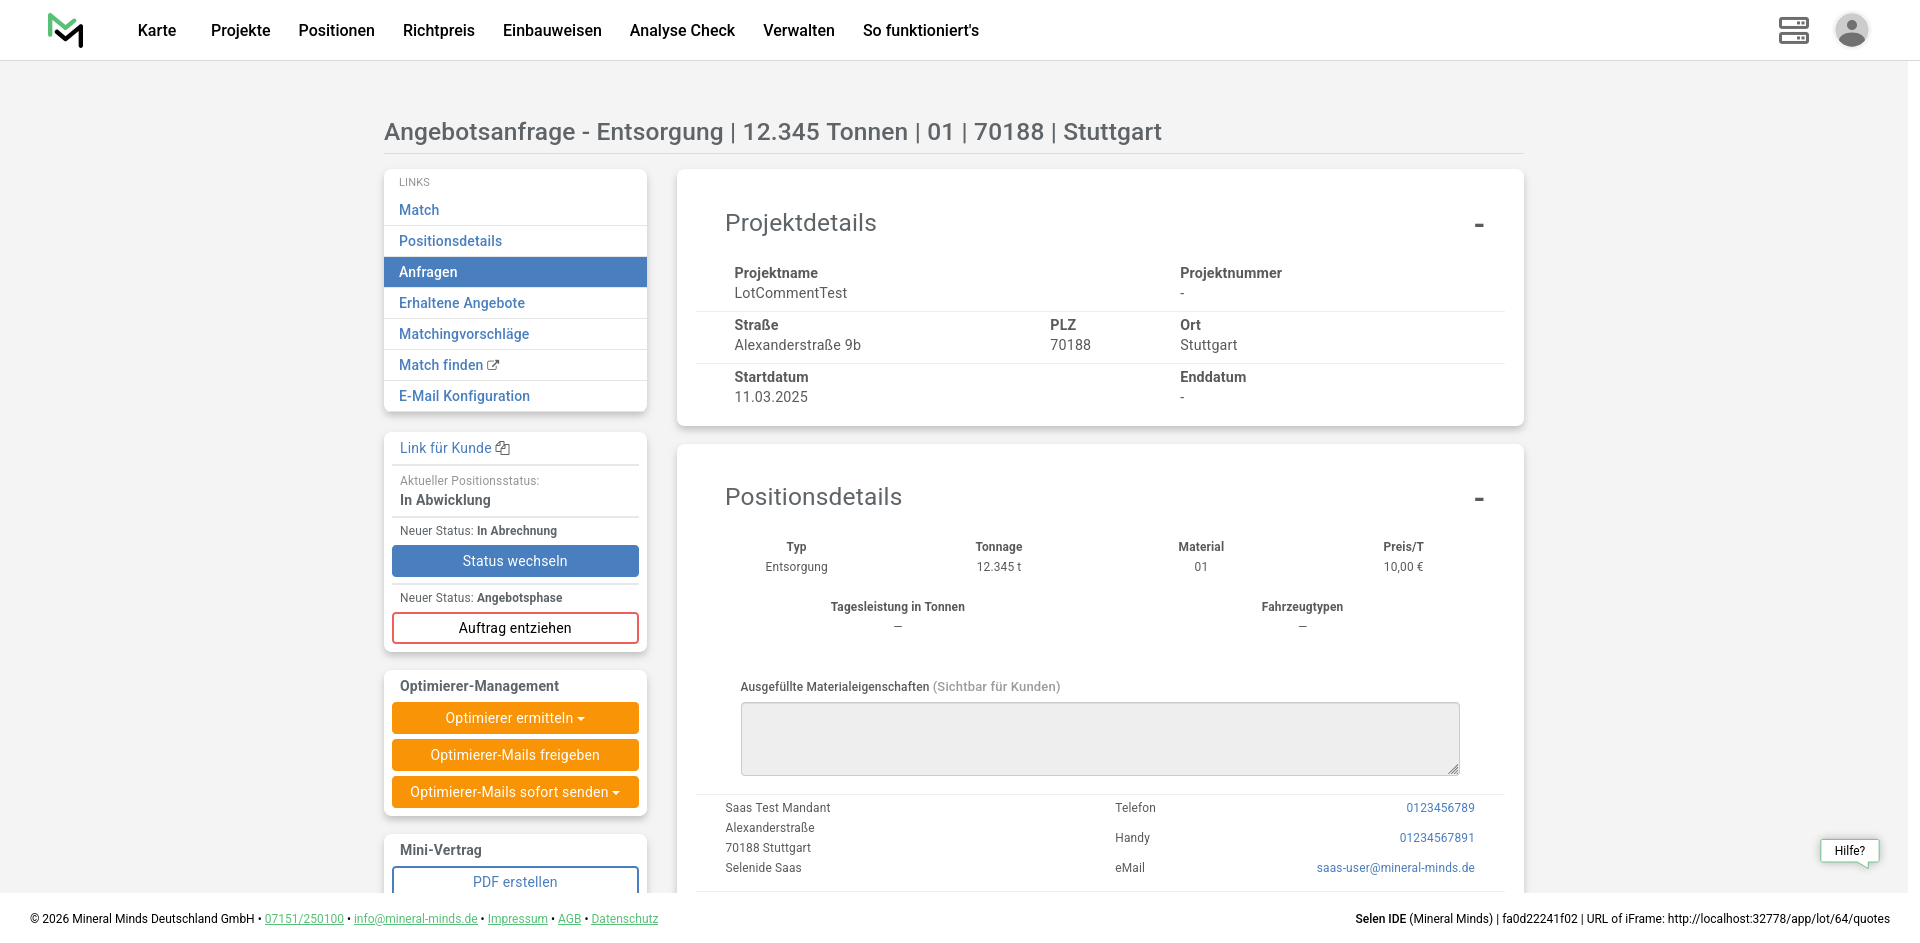Click into the Materialeigenschaften text area
Viewport: 1920px width, 943px height.
point(1099,739)
